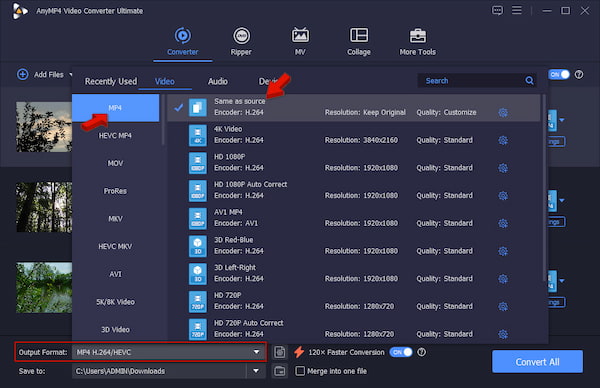Open the hamburger menu in title bar

pyautogui.click(x=517, y=10)
